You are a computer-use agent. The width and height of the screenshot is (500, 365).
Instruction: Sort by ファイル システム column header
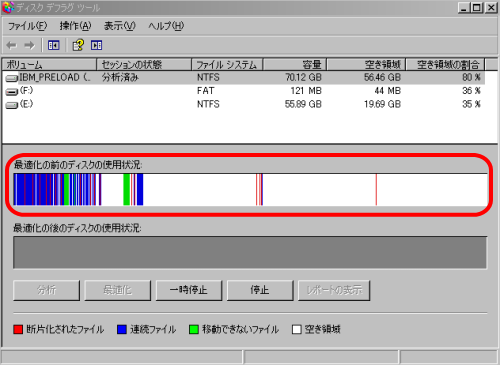pos(227,64)
